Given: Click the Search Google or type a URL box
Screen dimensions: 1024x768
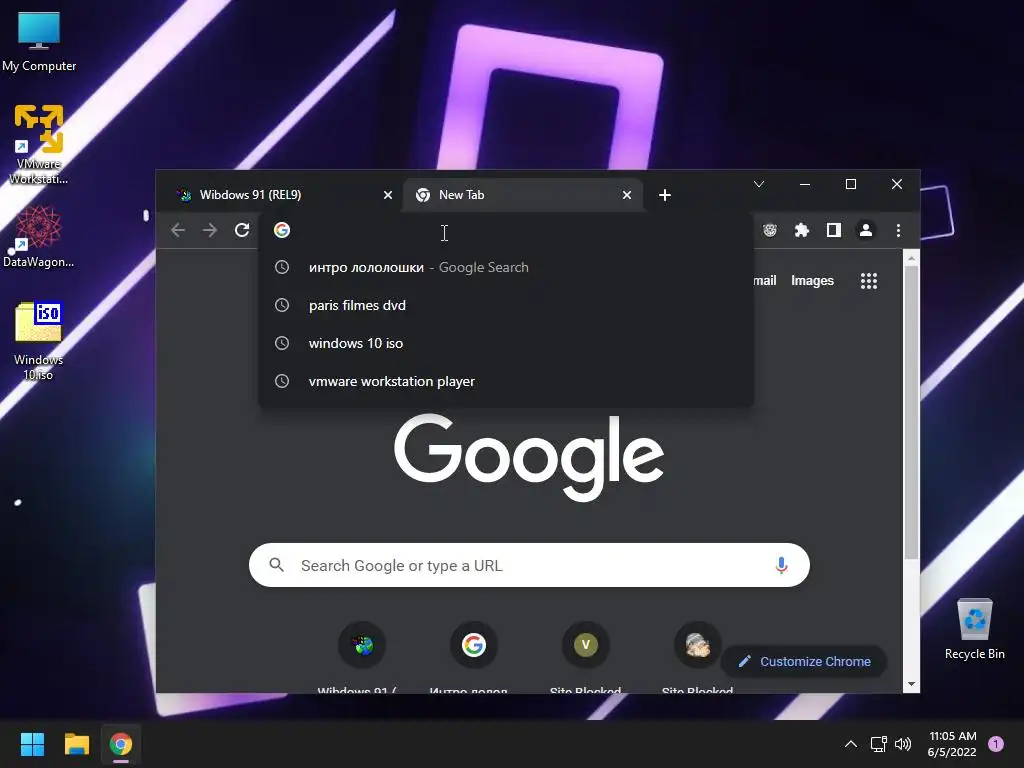Looking at the screenshot, I should click(529, 565).
